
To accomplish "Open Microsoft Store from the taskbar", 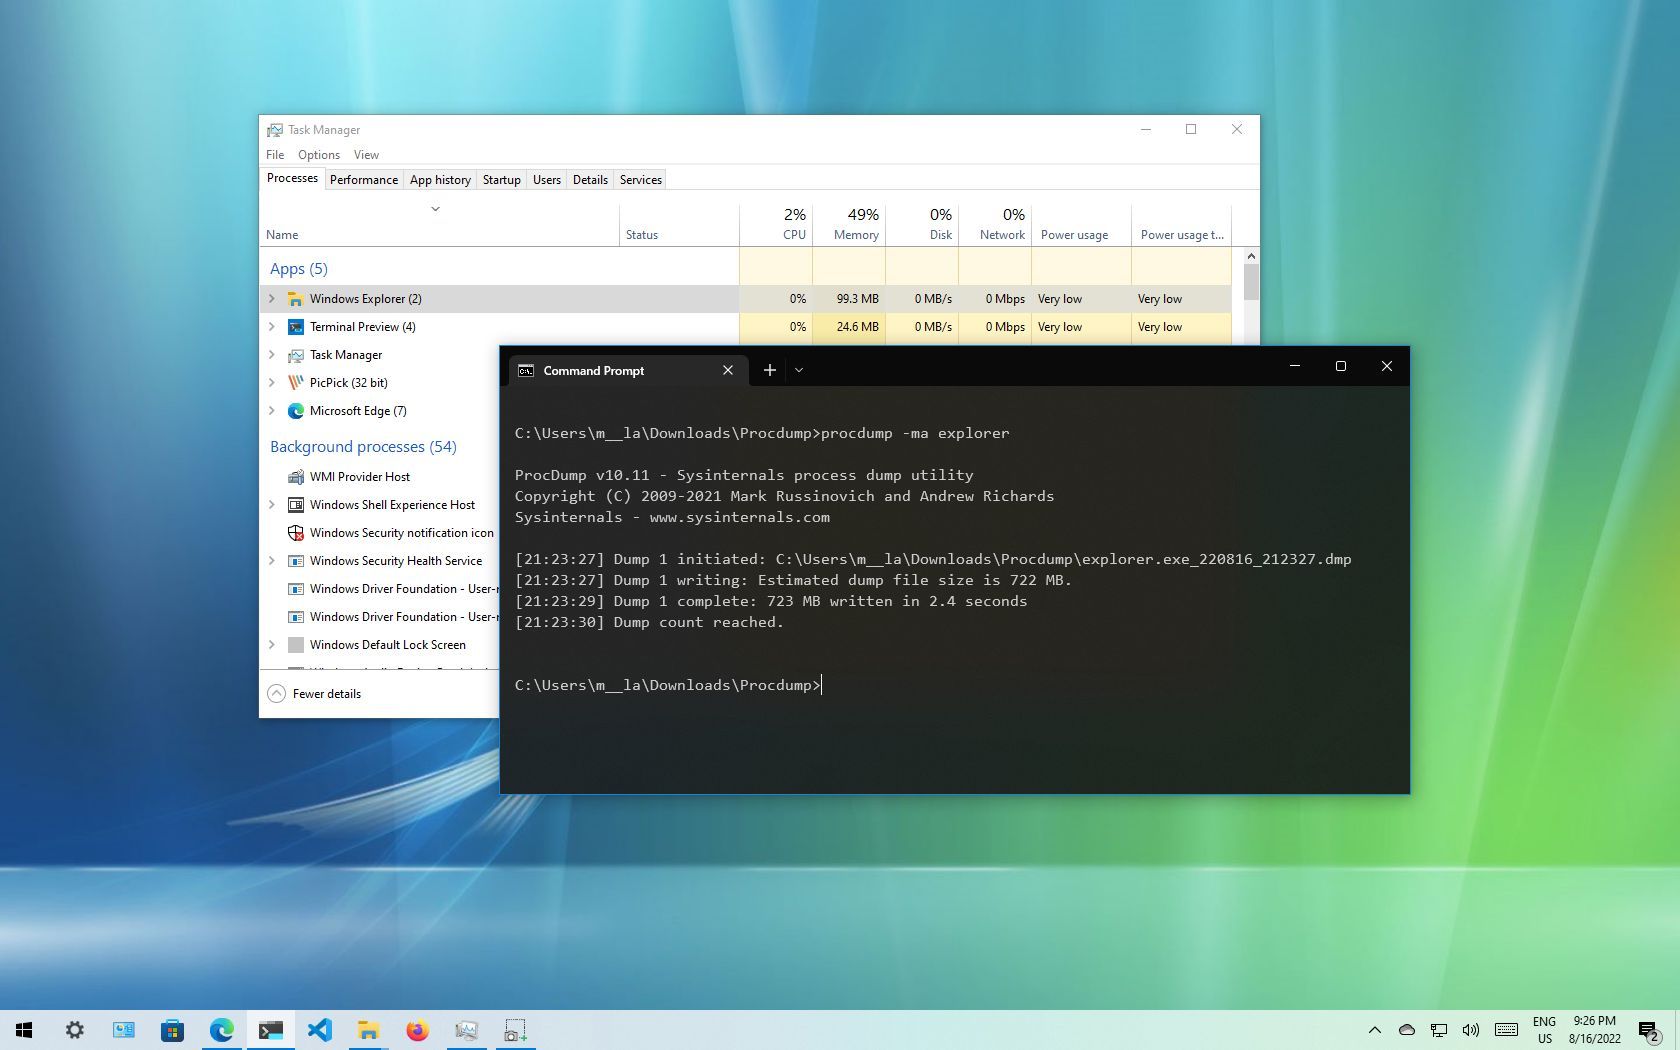I will pos(173,1030).
